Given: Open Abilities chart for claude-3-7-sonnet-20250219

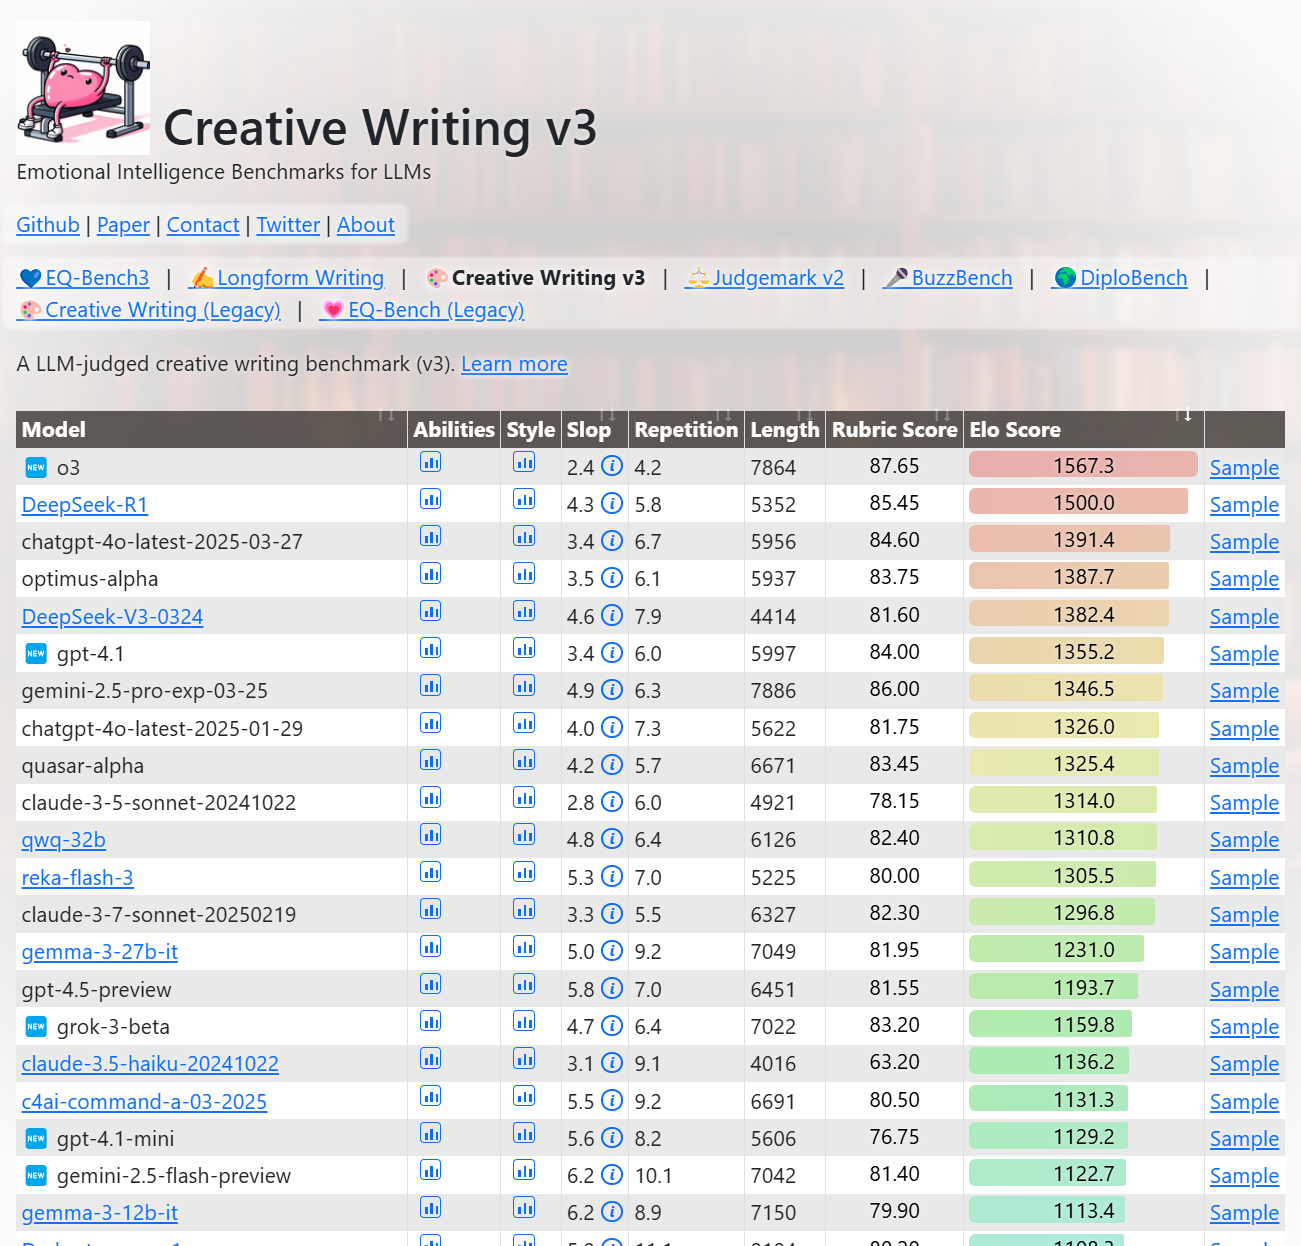Looking at the screenshot, I should [431, 910].
